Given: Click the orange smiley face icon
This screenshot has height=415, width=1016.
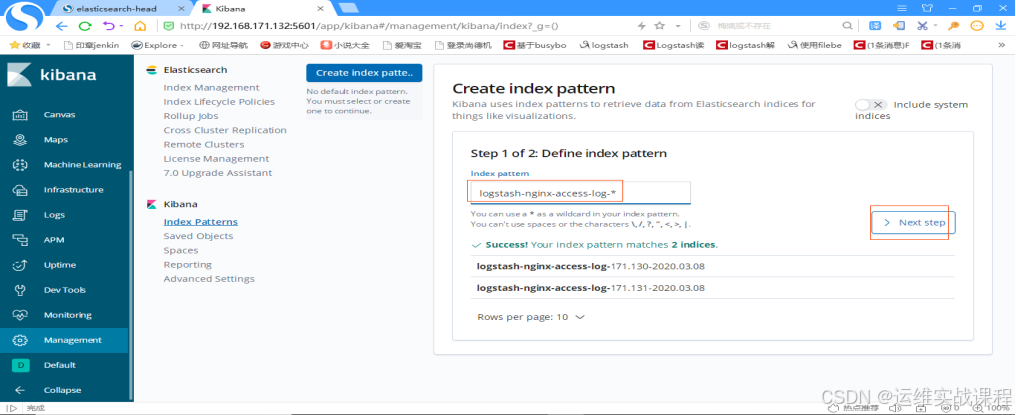Looking at the screenshot, I should click(977, 26).
